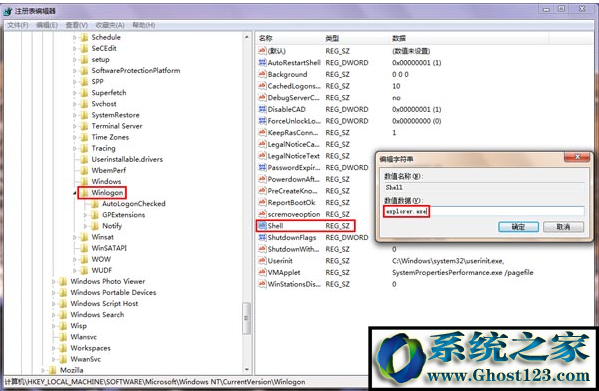This screenshot has height=391, width=599.
Task: Expand the Windows Photo Viewer key
Action: 54,281
